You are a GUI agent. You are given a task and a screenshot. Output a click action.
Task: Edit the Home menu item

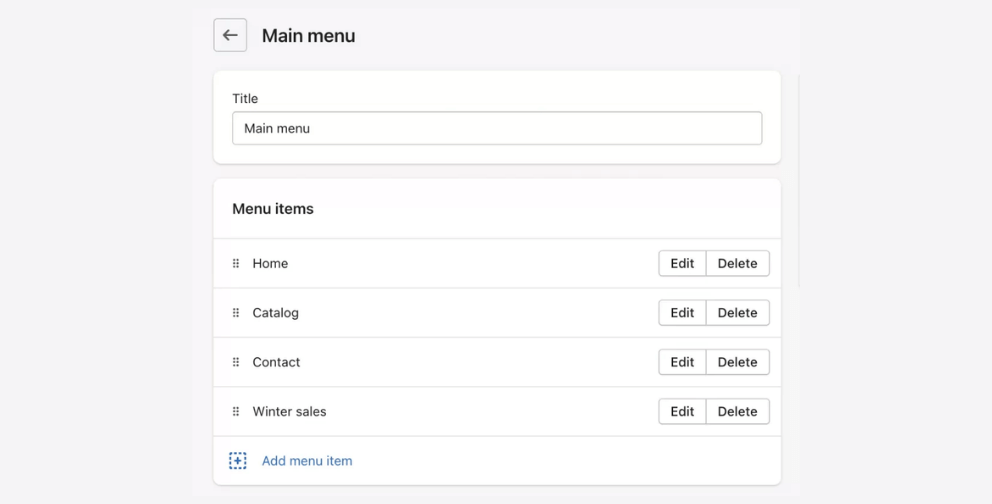682,263
